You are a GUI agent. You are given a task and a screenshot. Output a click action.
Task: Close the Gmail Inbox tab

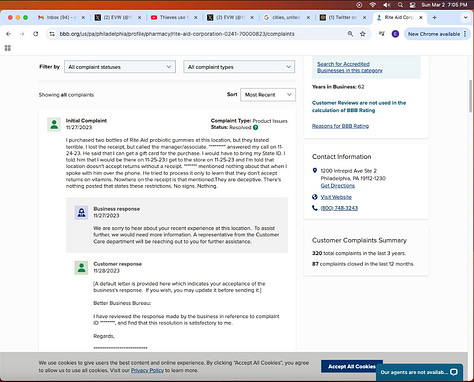coord(83,17)
